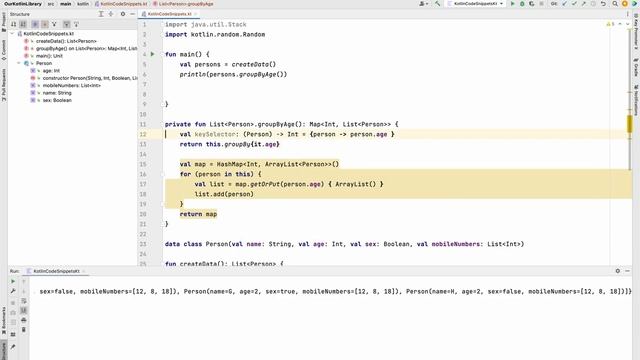Open the Notifications tool window tab

636,100
